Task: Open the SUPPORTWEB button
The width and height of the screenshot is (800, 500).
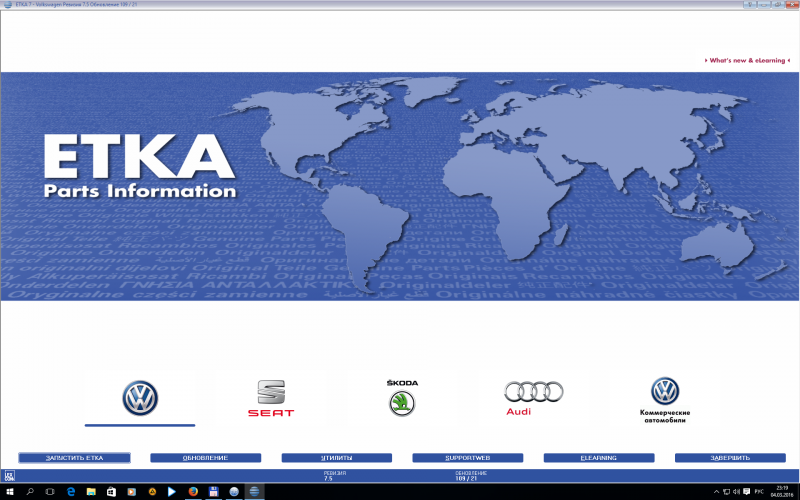Action: click(468, 458)
